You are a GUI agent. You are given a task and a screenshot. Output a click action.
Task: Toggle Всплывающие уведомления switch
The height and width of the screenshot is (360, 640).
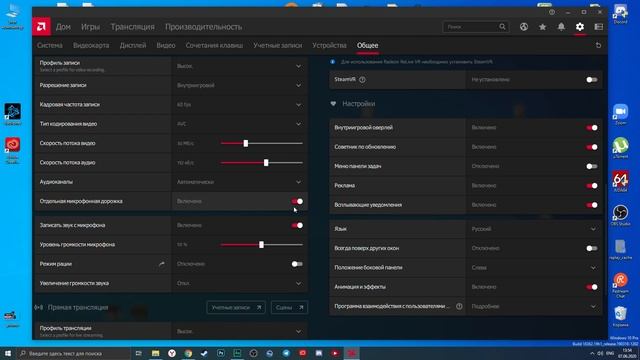(x=592, y=205)
